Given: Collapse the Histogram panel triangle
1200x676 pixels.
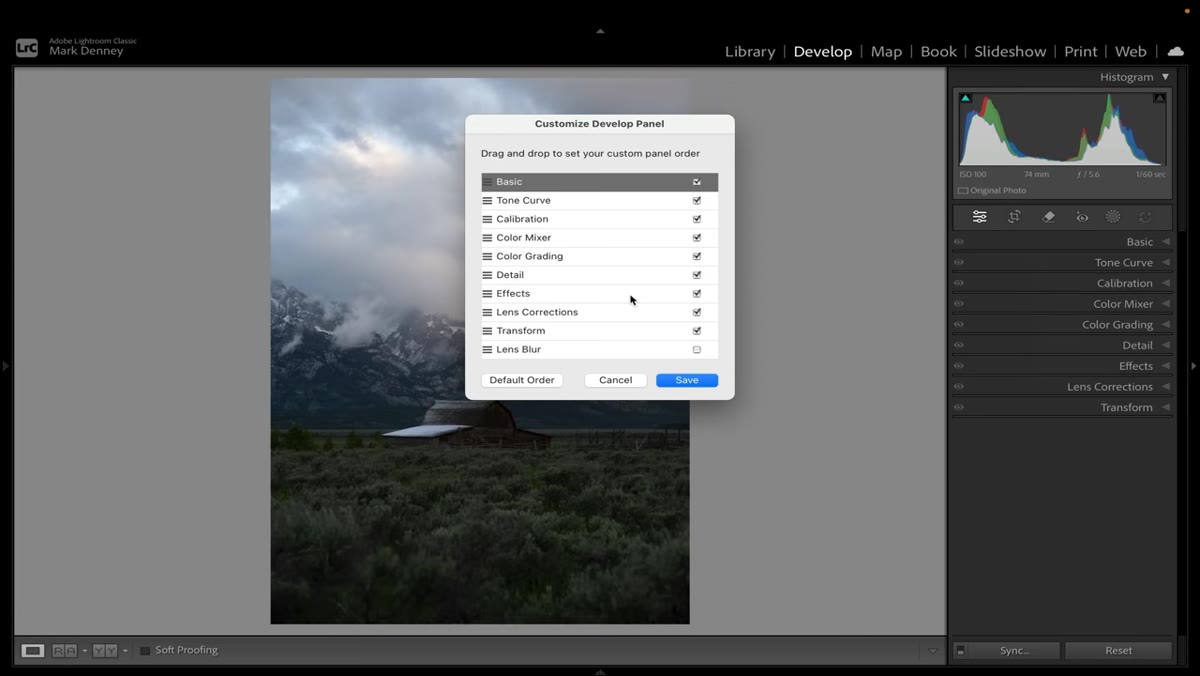Looking at the screenshot, I should pyautogui.click(x=1165, y=77).
